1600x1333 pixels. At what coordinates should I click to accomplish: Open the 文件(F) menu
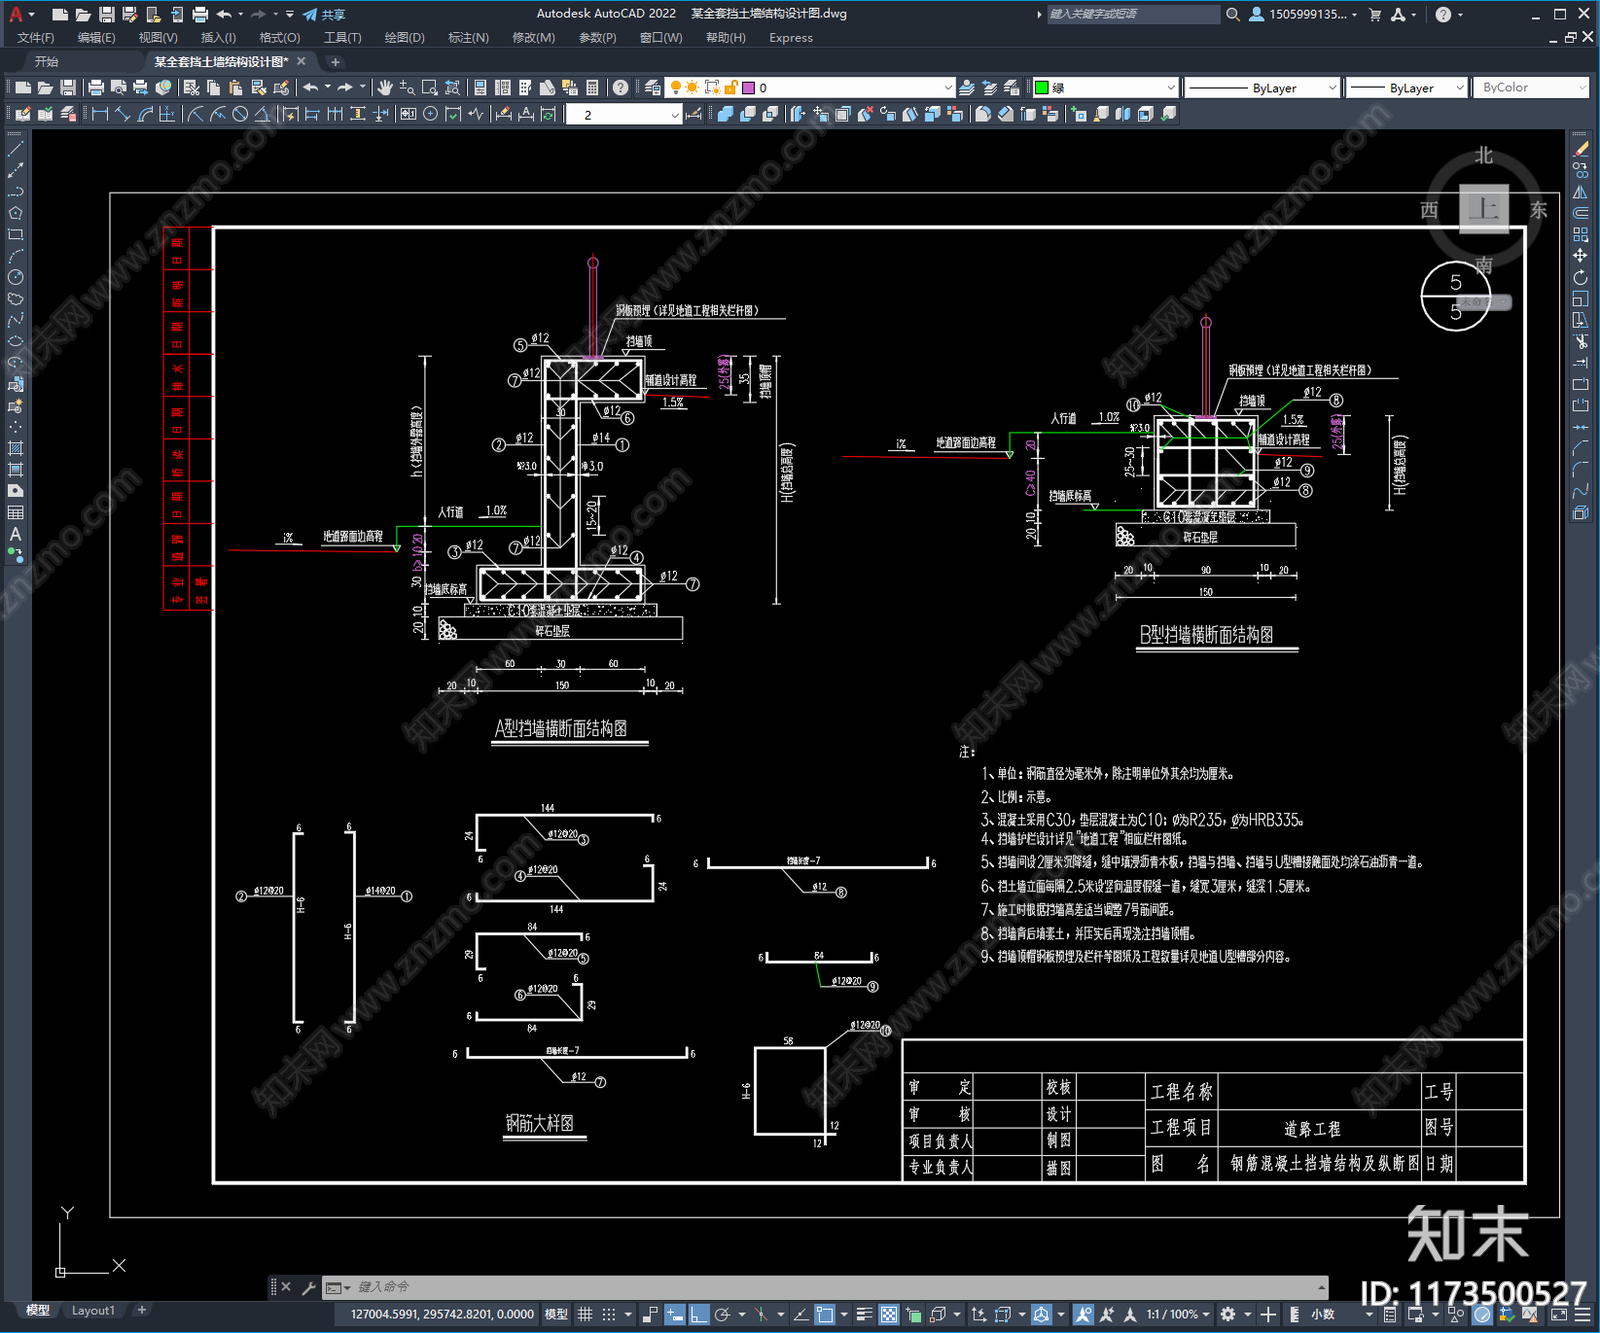36,38
